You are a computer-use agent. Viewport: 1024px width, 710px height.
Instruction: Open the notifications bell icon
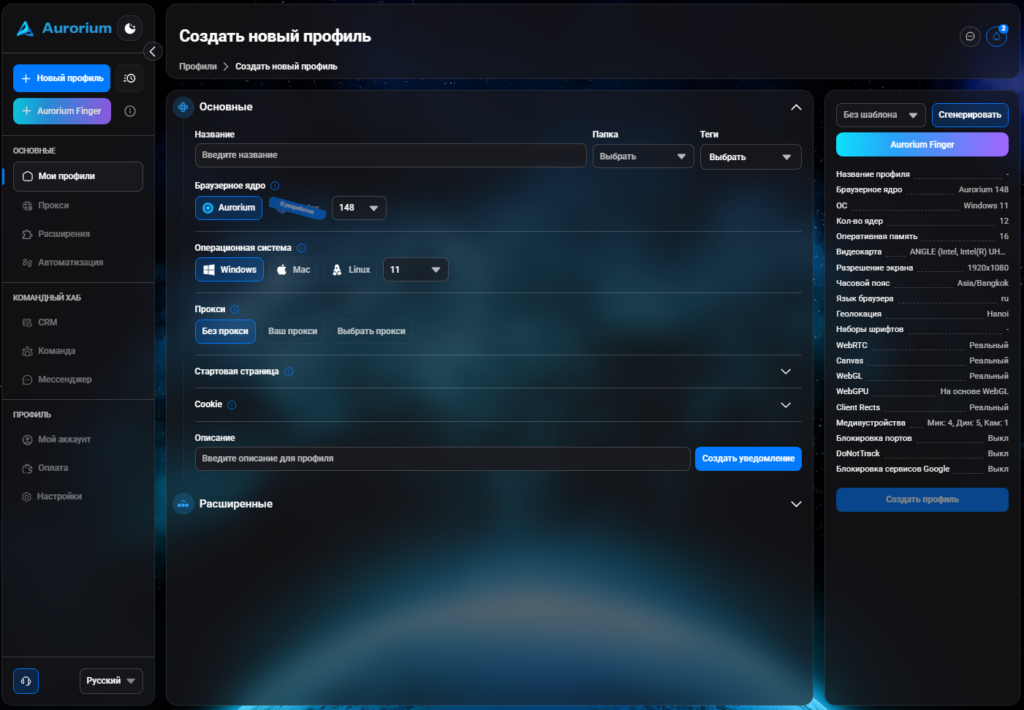tap(996, 37)
